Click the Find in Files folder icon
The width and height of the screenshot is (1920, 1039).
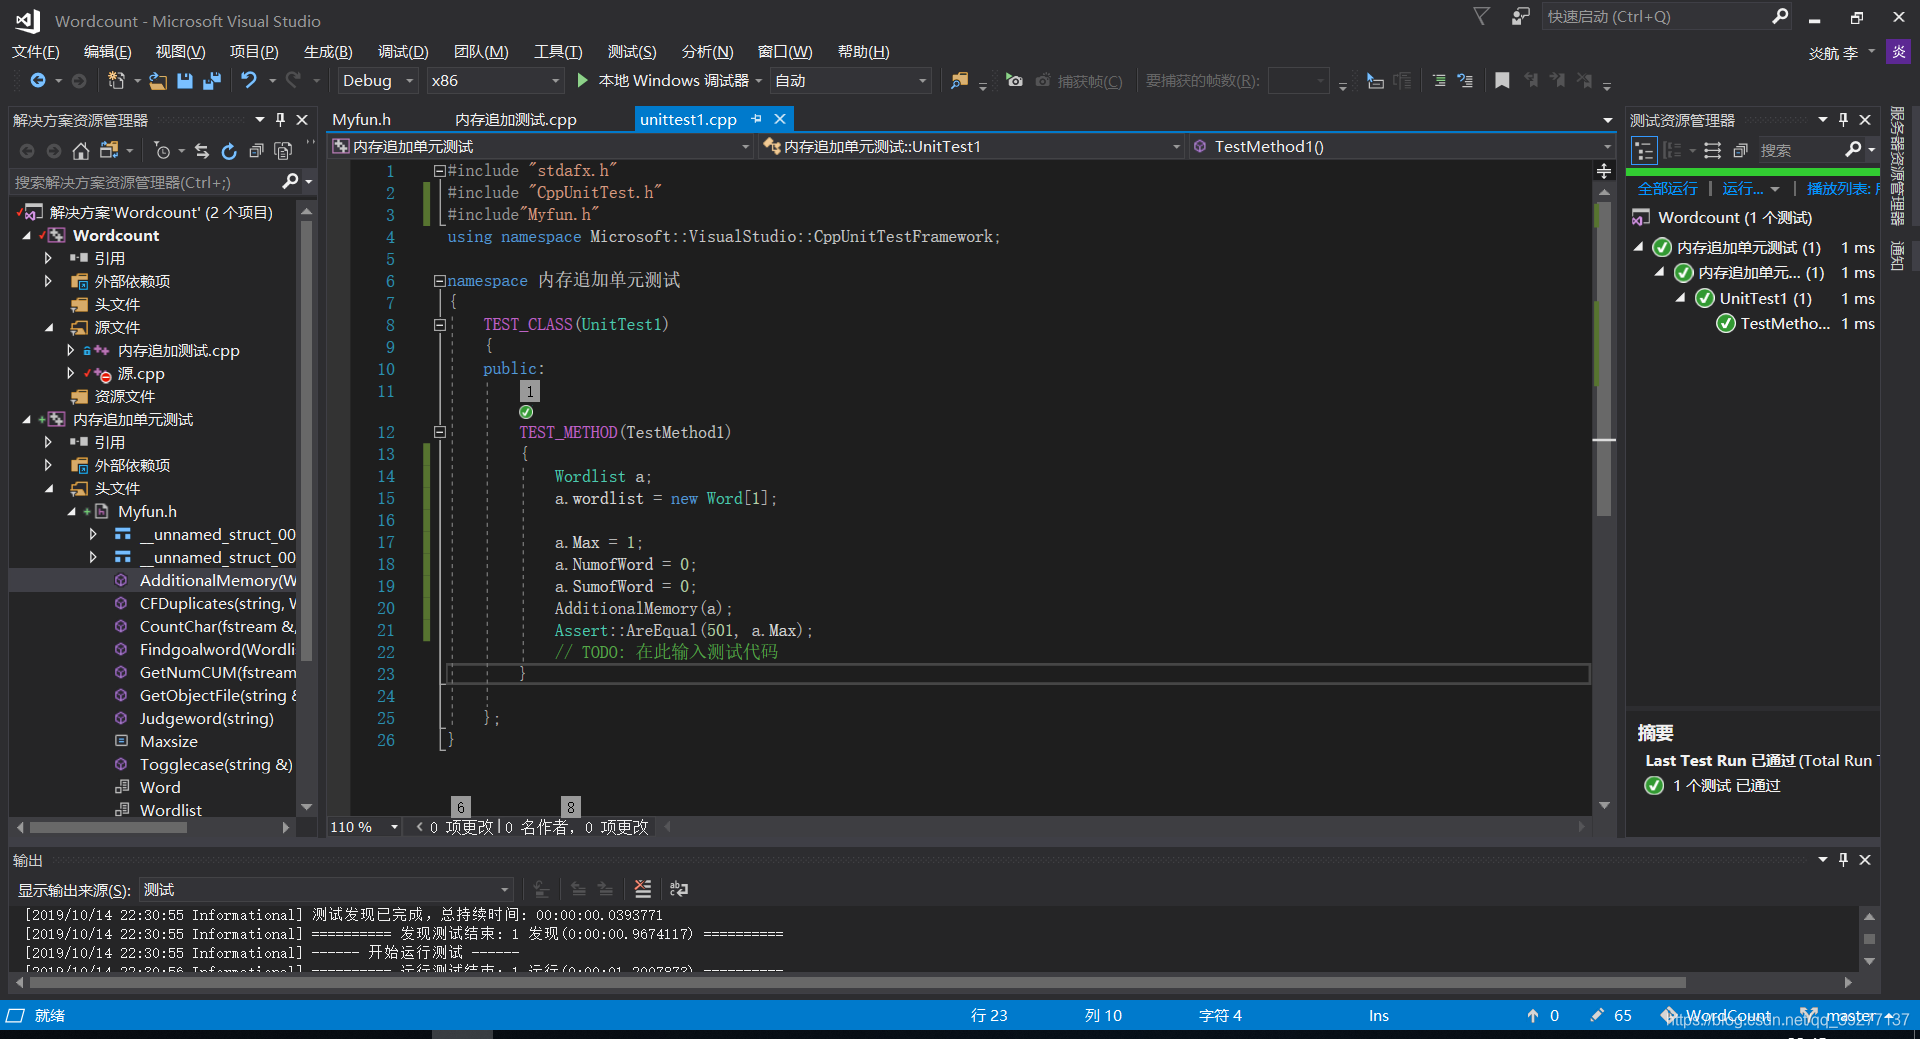click(x=959, y=80)
